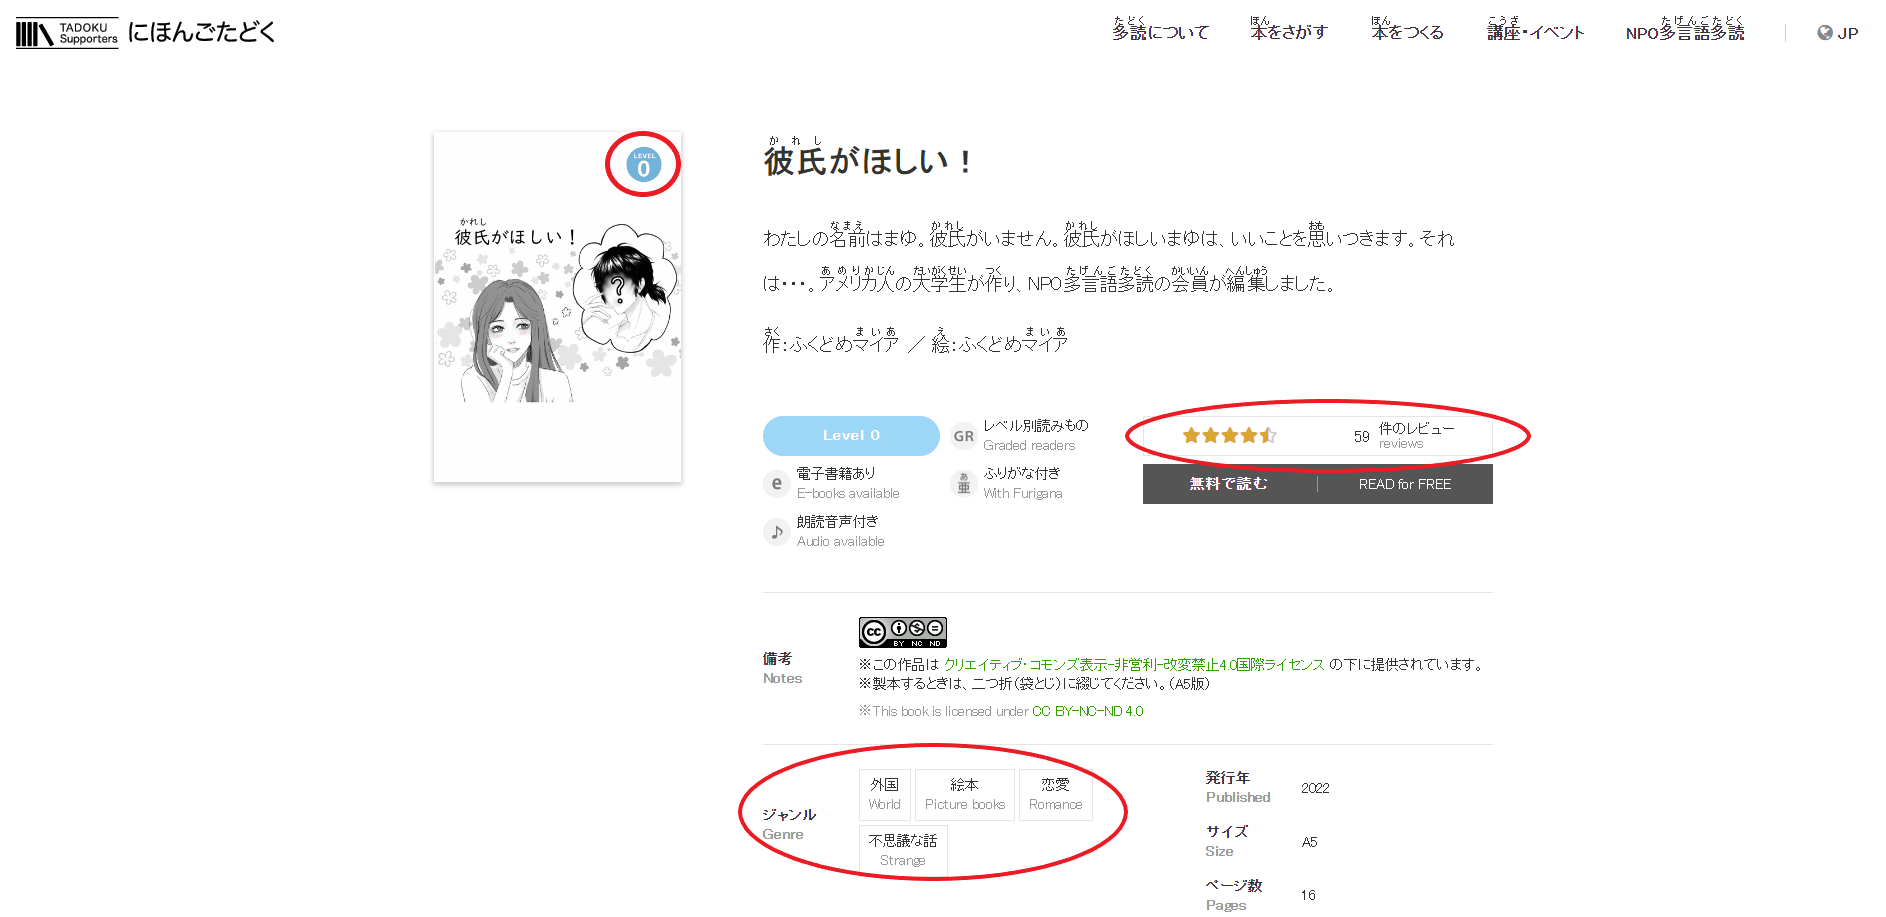Click the Level 0 badge on cover

pos(643,165)
